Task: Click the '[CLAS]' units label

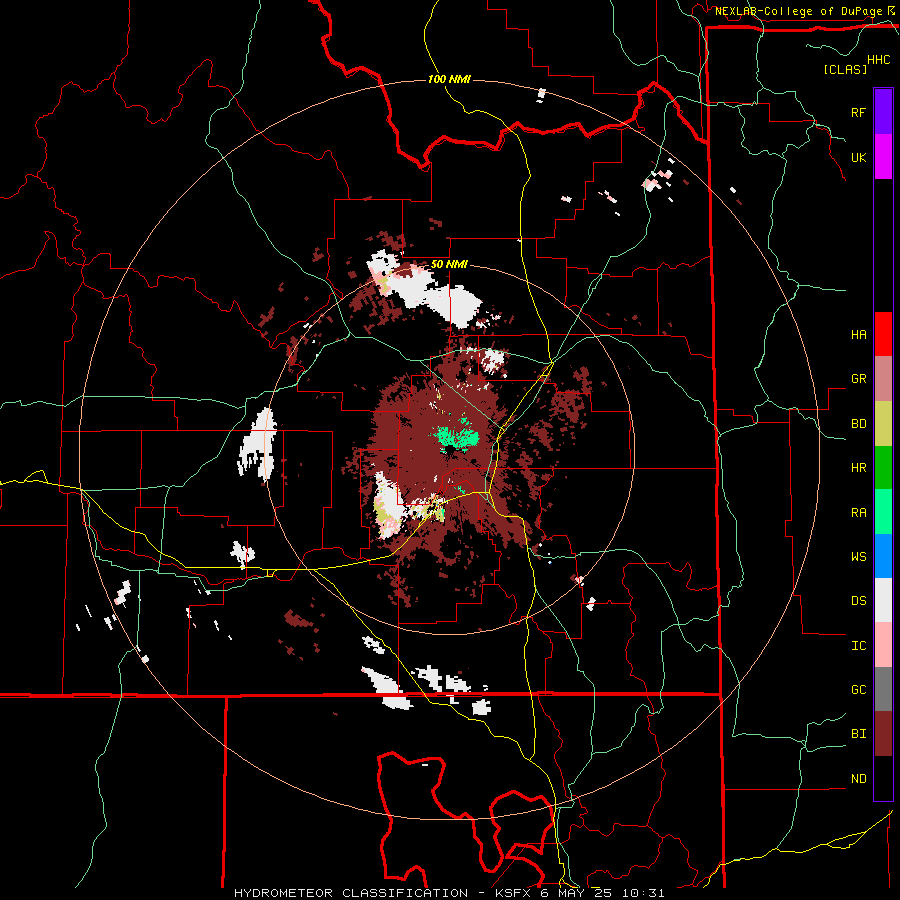Action: point(845,69)
